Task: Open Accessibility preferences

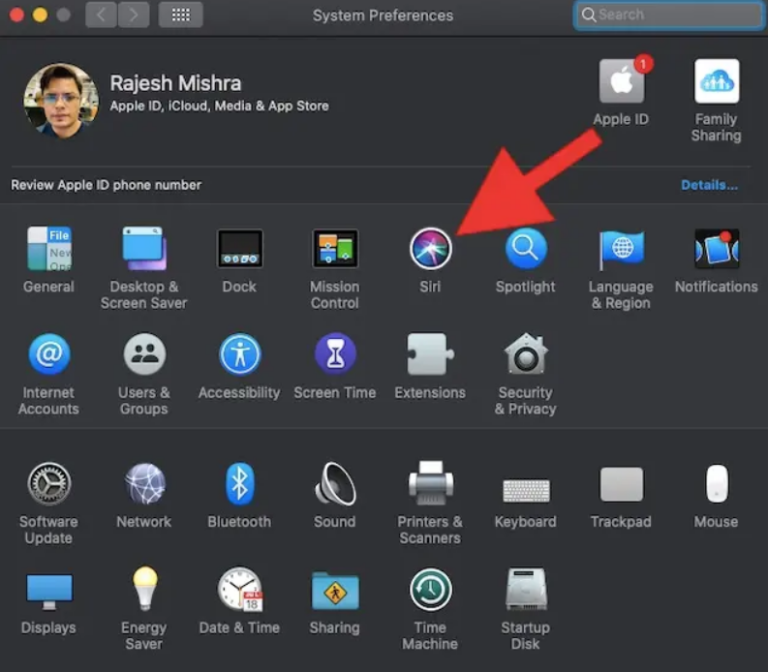Action: coord(239,355)
